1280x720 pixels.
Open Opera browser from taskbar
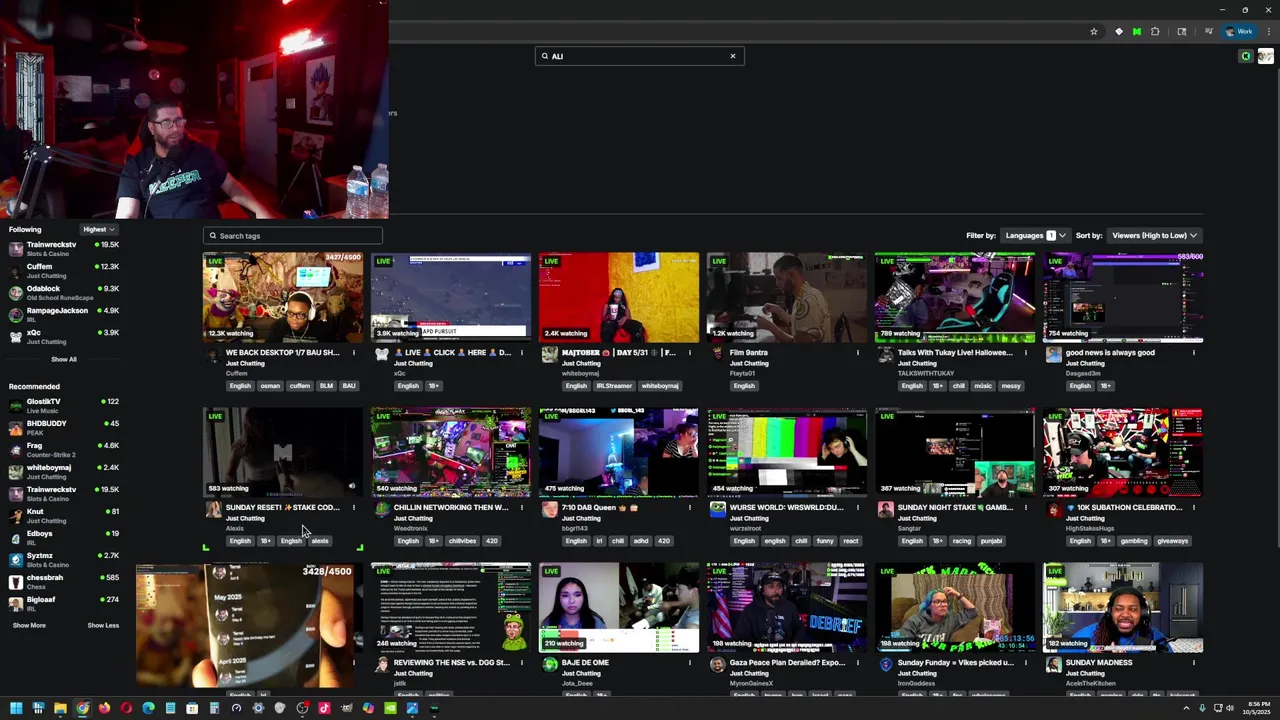coord(126,708)
